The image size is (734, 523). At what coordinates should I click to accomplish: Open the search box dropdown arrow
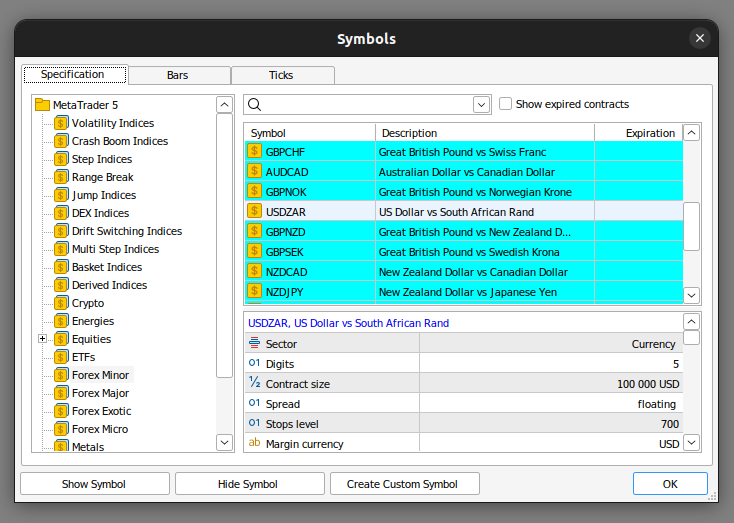pyautogui.click(x=481, y=105)
